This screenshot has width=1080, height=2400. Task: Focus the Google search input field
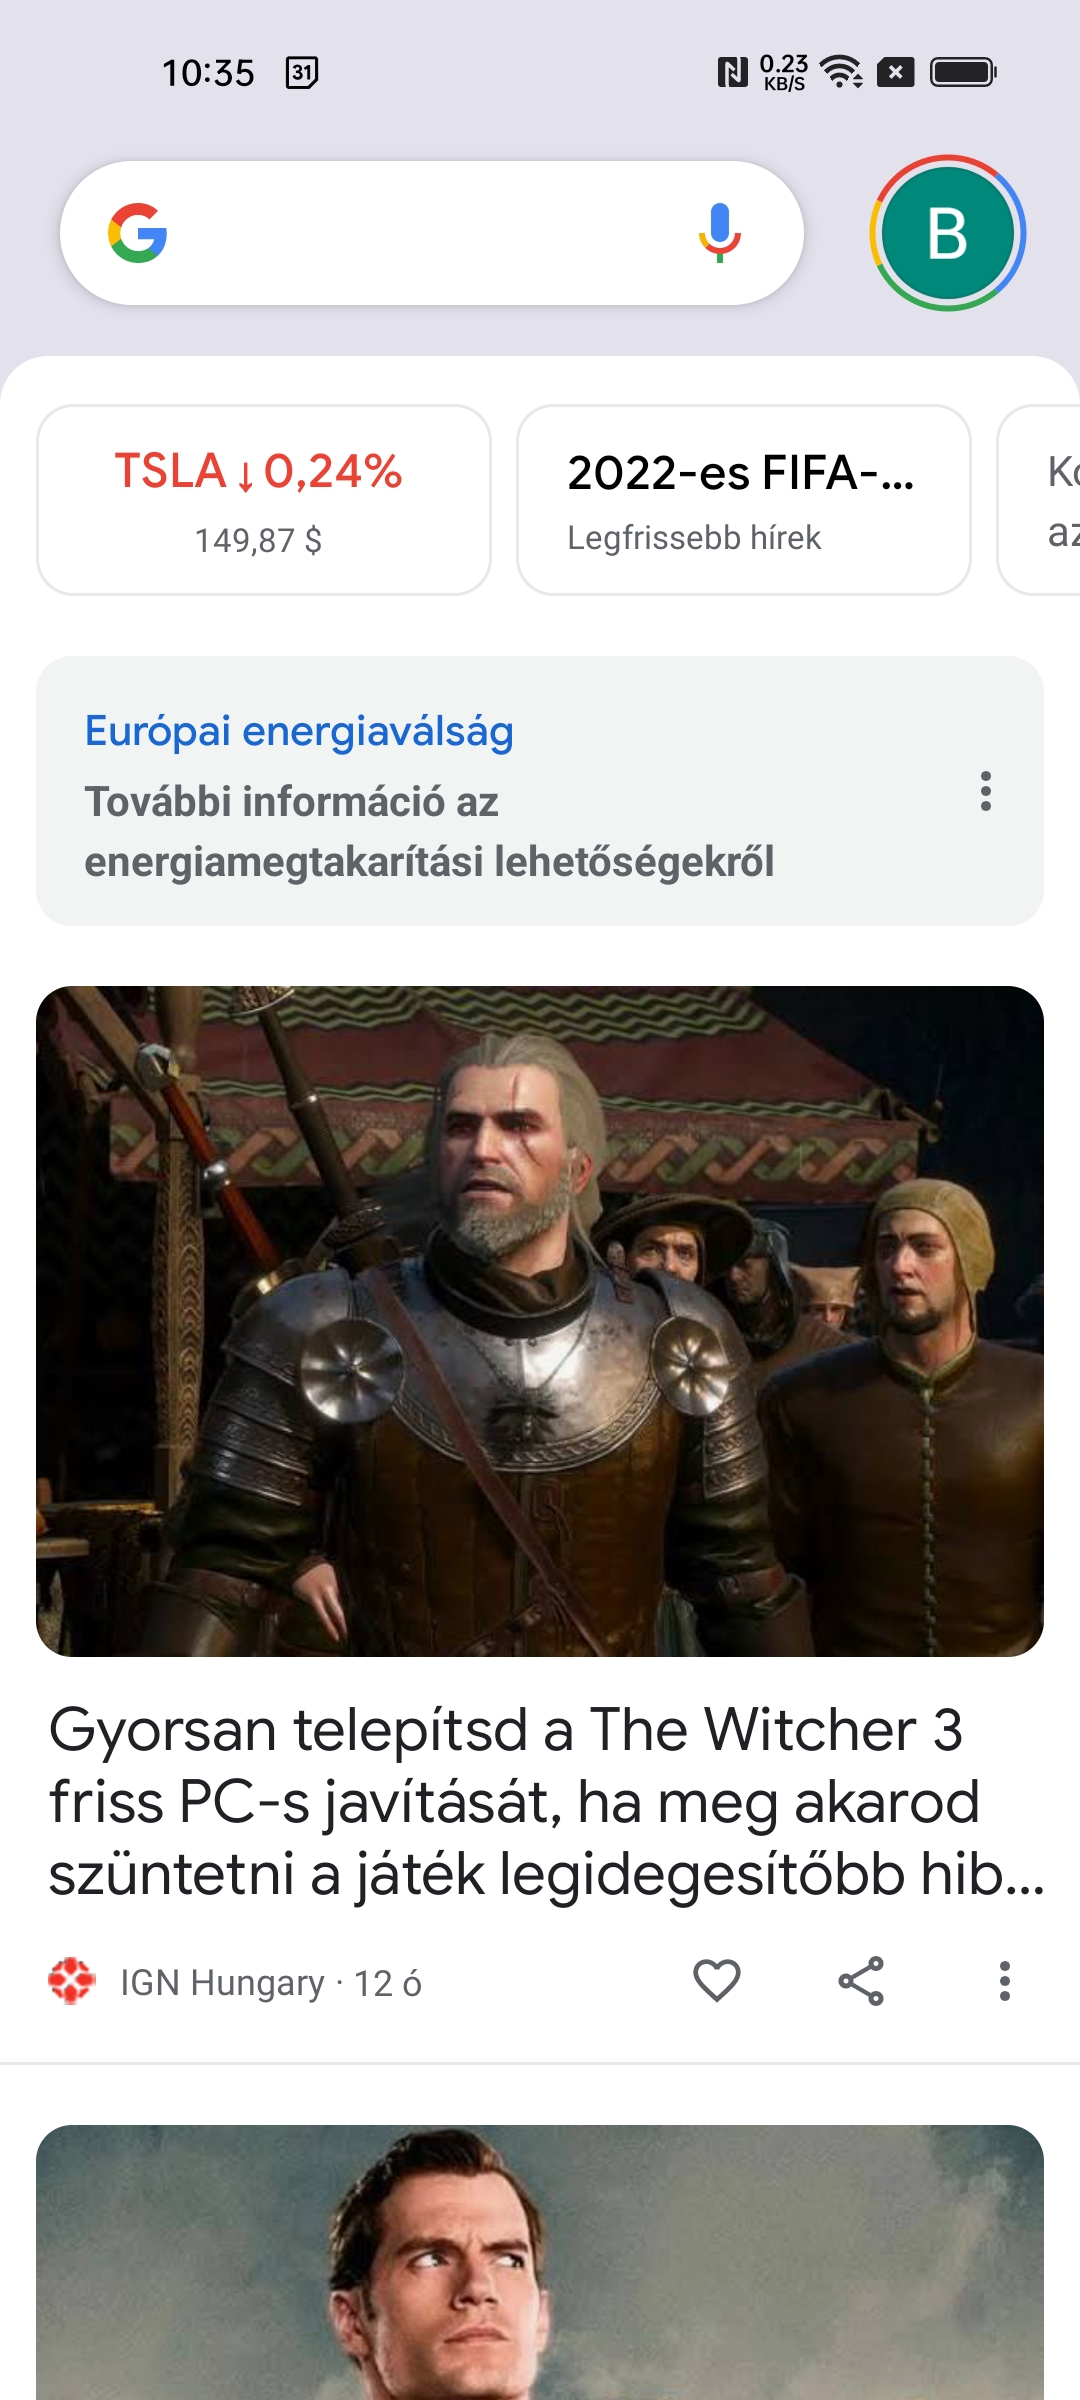click(x=432, y=233)
